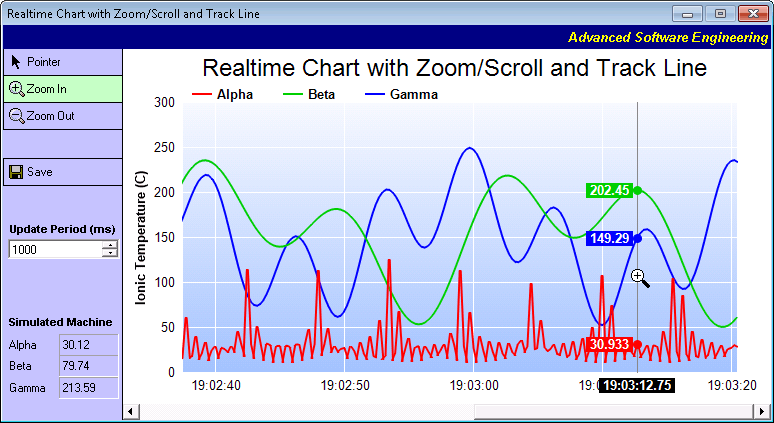Click the Save floppy disk icon
This screenshot has height=423, width=774.
click(16, 172)
